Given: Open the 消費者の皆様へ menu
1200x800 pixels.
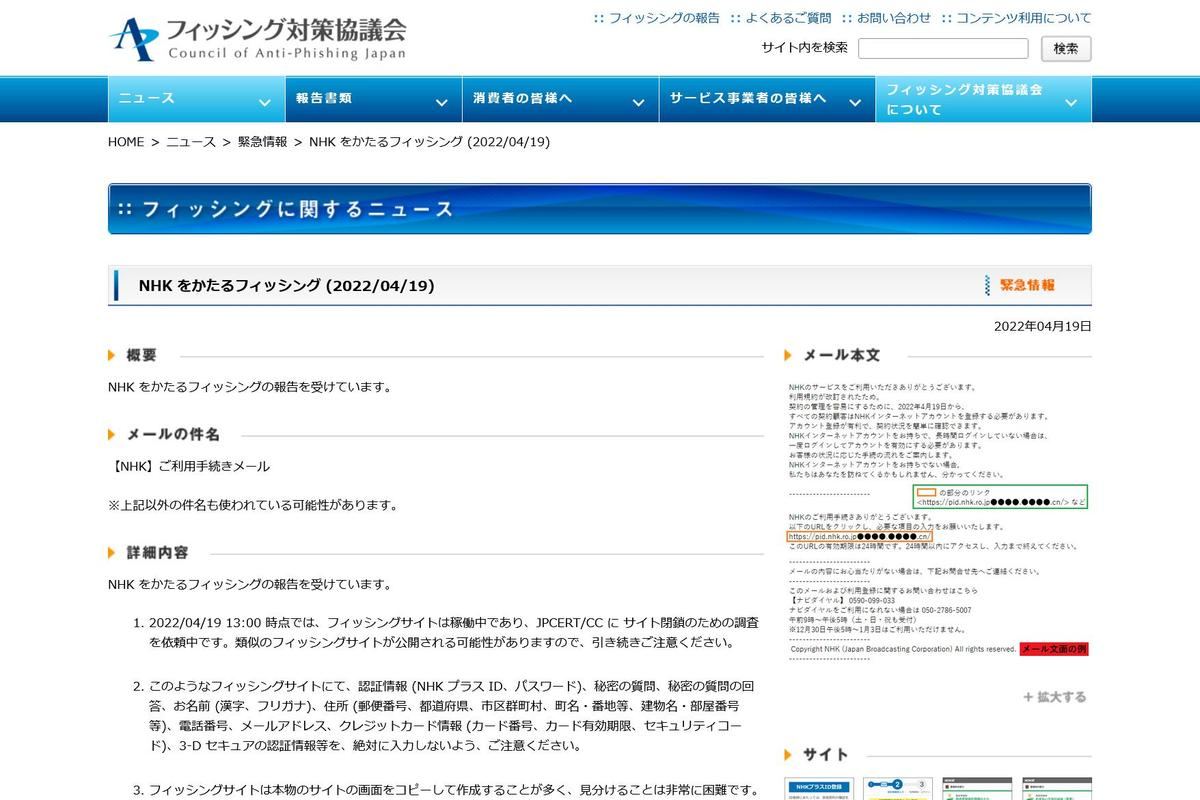Looking at the screenshot, I should [x=560, y=99].
